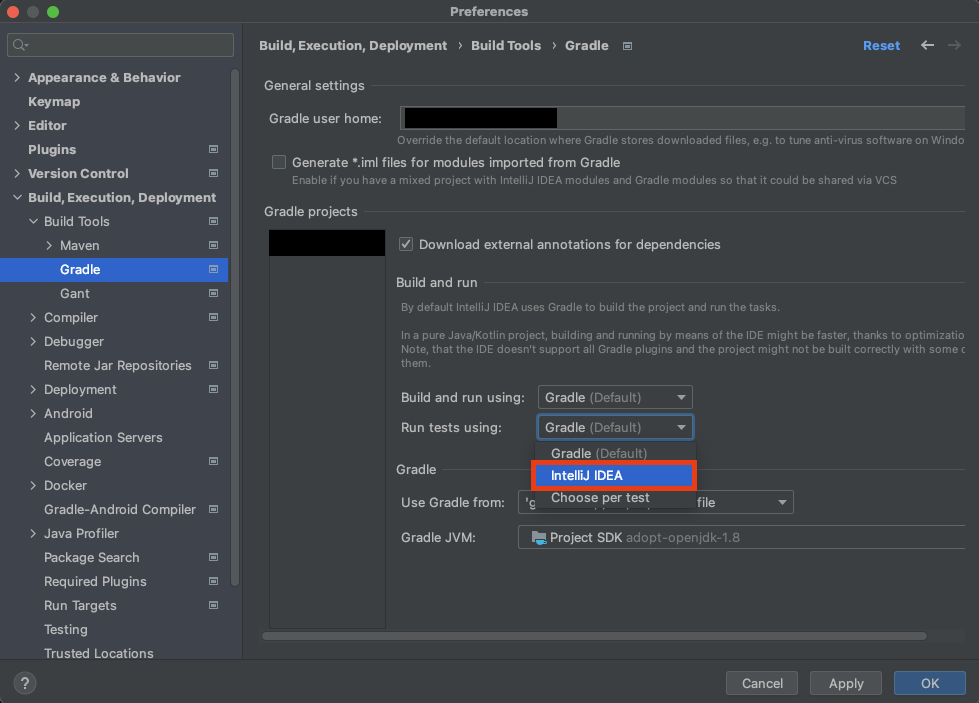Open the Gradle JVM selector

pos(742,538)
